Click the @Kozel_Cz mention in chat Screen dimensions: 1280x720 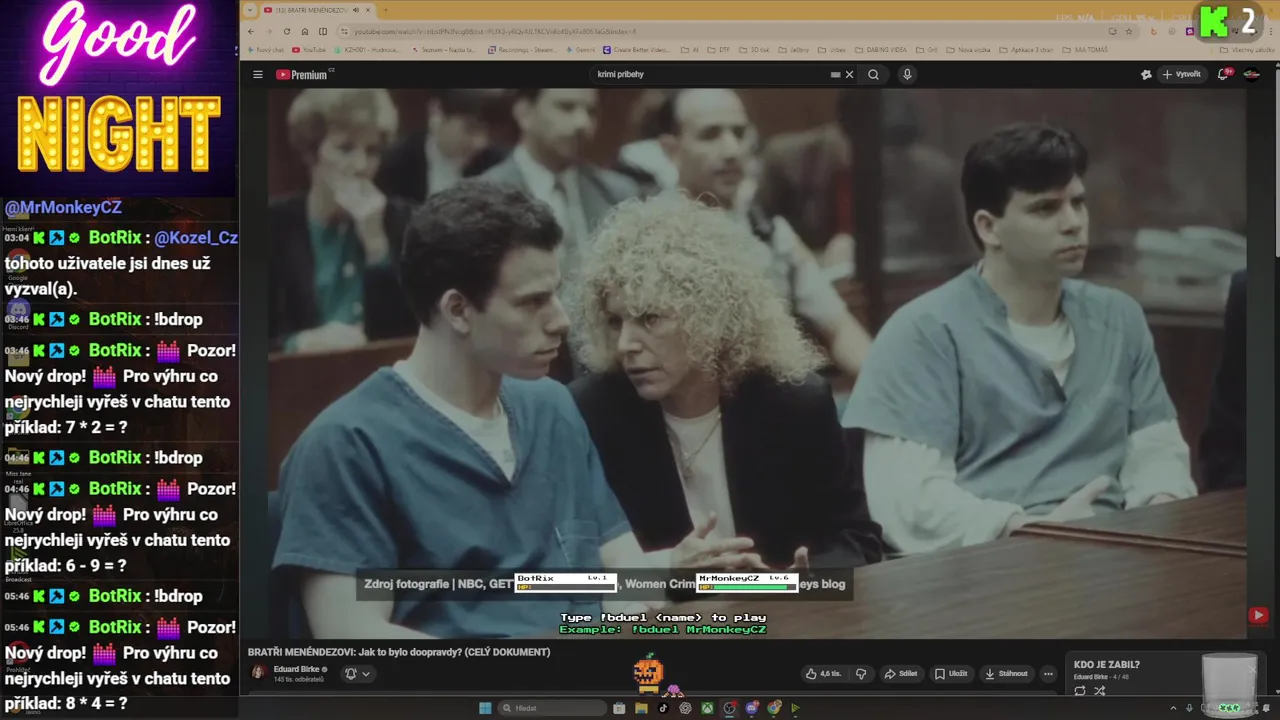point(196,238)
